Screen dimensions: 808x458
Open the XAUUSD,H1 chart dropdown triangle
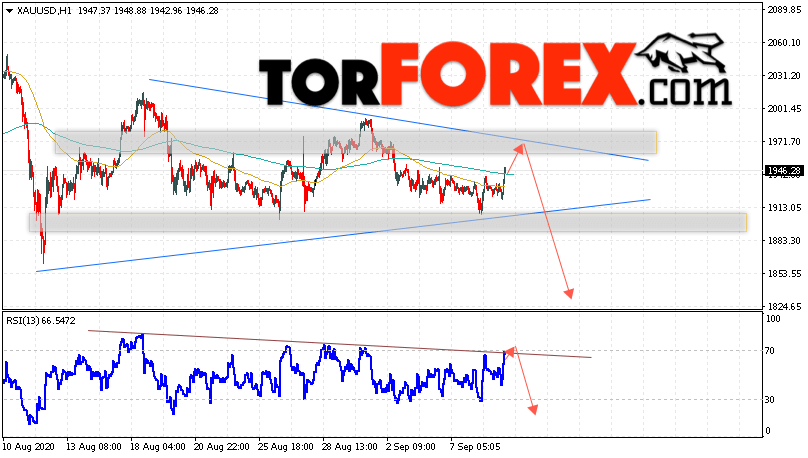tap(9, 11)
